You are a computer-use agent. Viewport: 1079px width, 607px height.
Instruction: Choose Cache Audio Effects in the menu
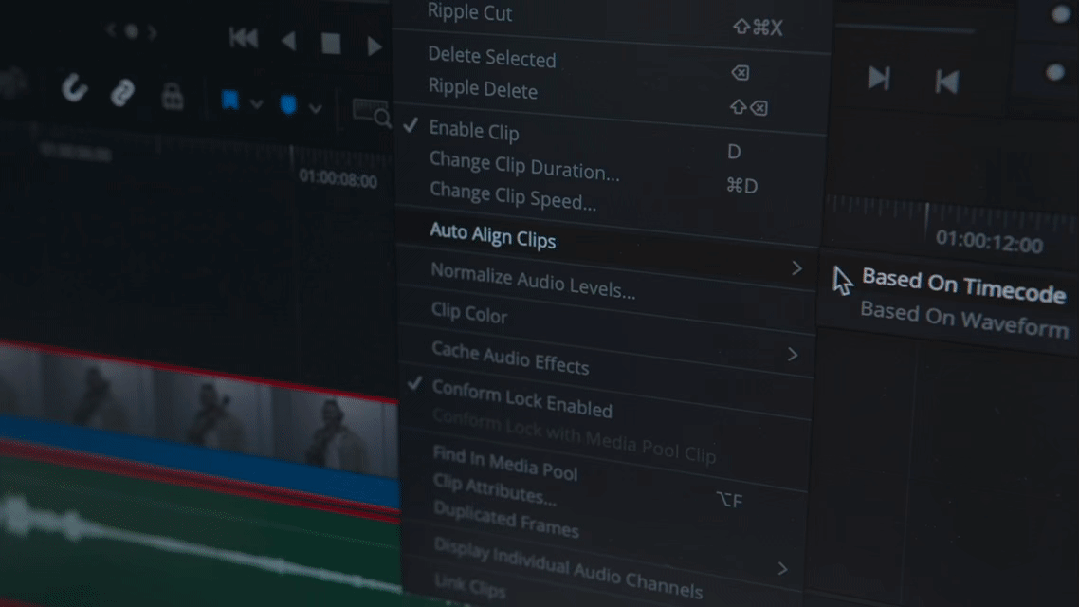(510, 358)
